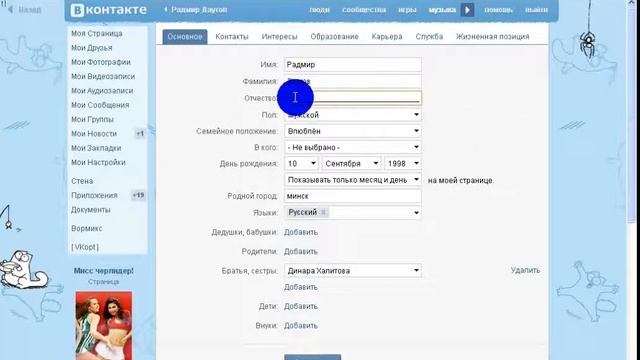Add grandparents via Добавить link
The height and width of the screenshot is (360, 640).
[x=301, y=232]
